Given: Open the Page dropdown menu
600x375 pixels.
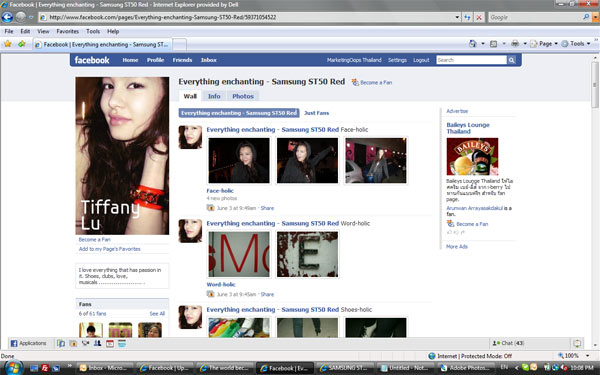Looking at the screenshot, I should coord(544,44).
